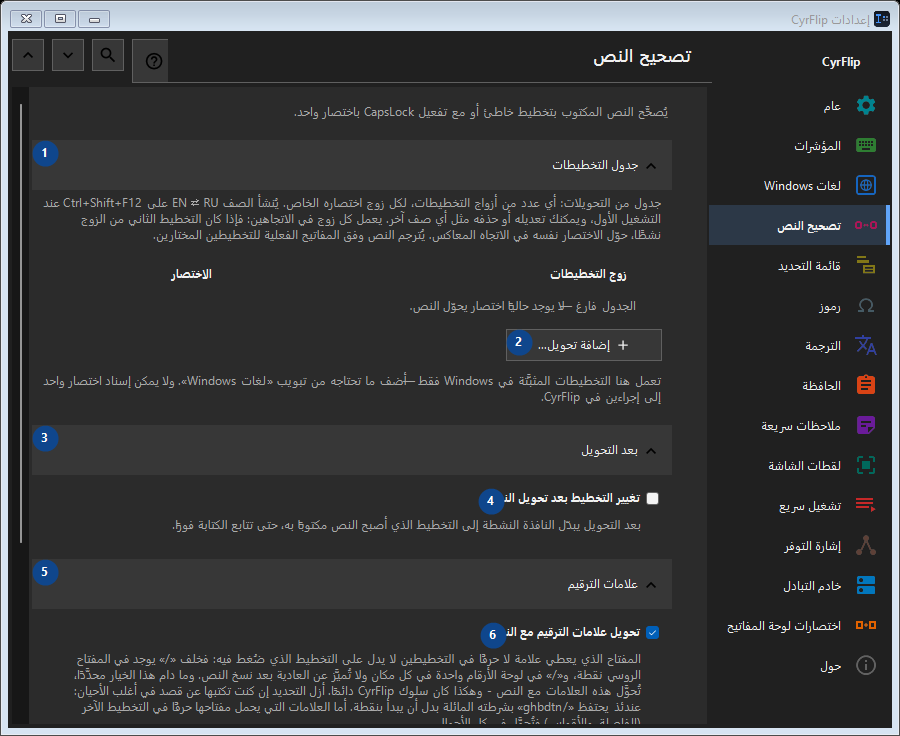Click the CyrFlip app icon in title bar
The image size is (900, 736).
pyautogui.click(x=882, y=19)
